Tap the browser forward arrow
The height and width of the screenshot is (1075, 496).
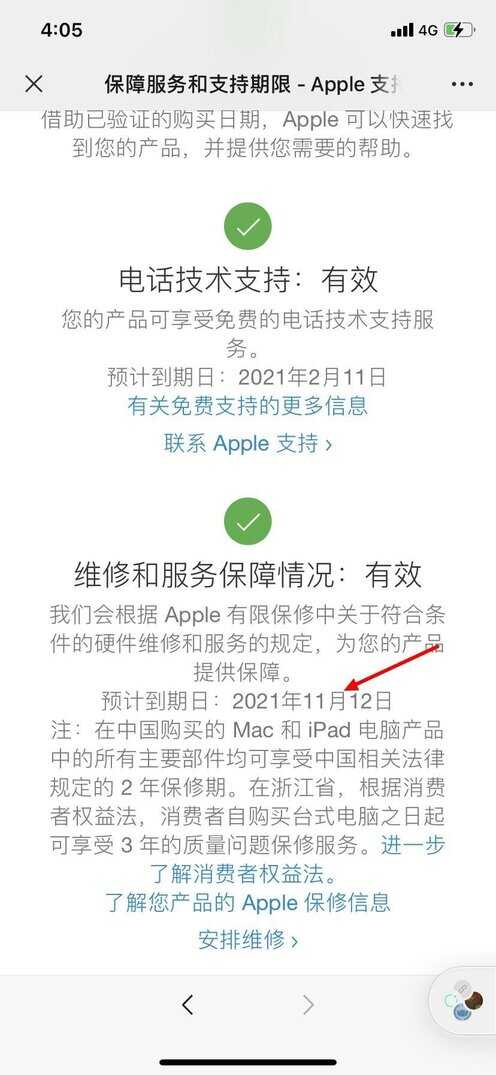(x=308, y=1005)
